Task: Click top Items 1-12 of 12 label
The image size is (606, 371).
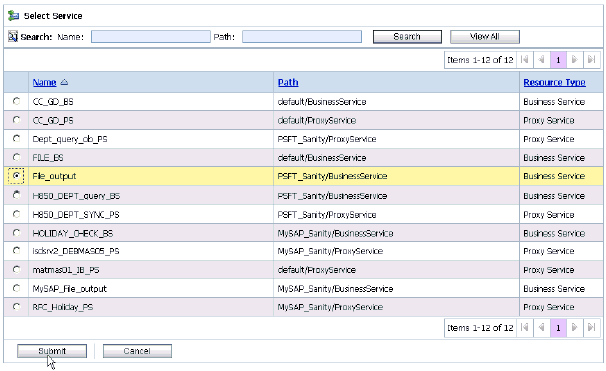Action: 480,60
